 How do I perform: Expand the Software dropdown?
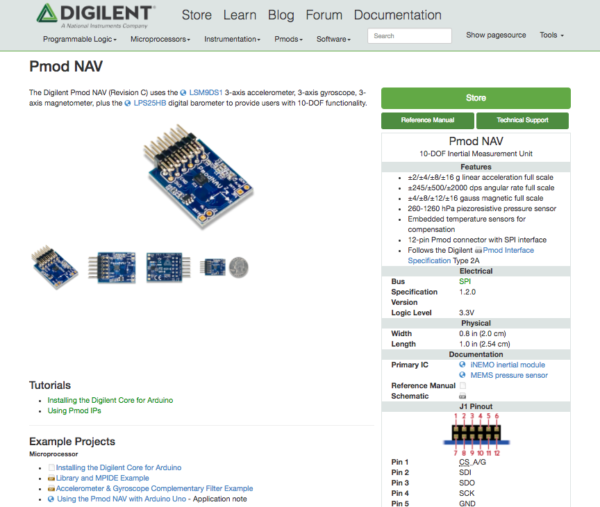tap(333, 39)
